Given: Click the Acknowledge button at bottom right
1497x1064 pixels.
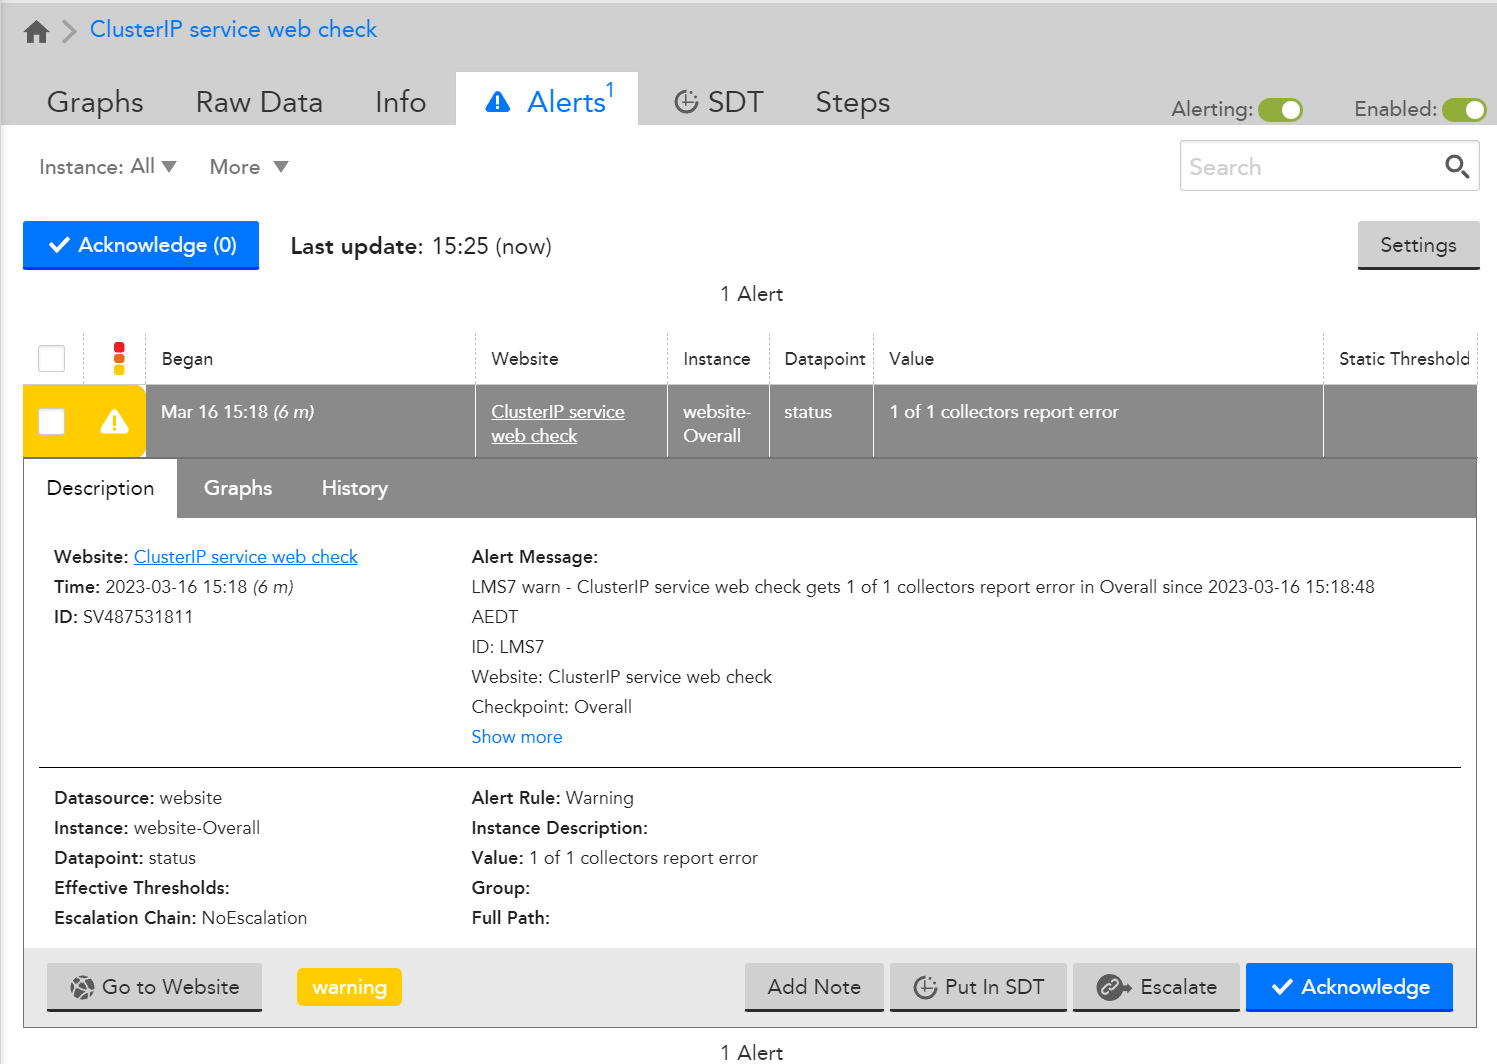Looking at the screenshot, I should tap(1349, 987).
